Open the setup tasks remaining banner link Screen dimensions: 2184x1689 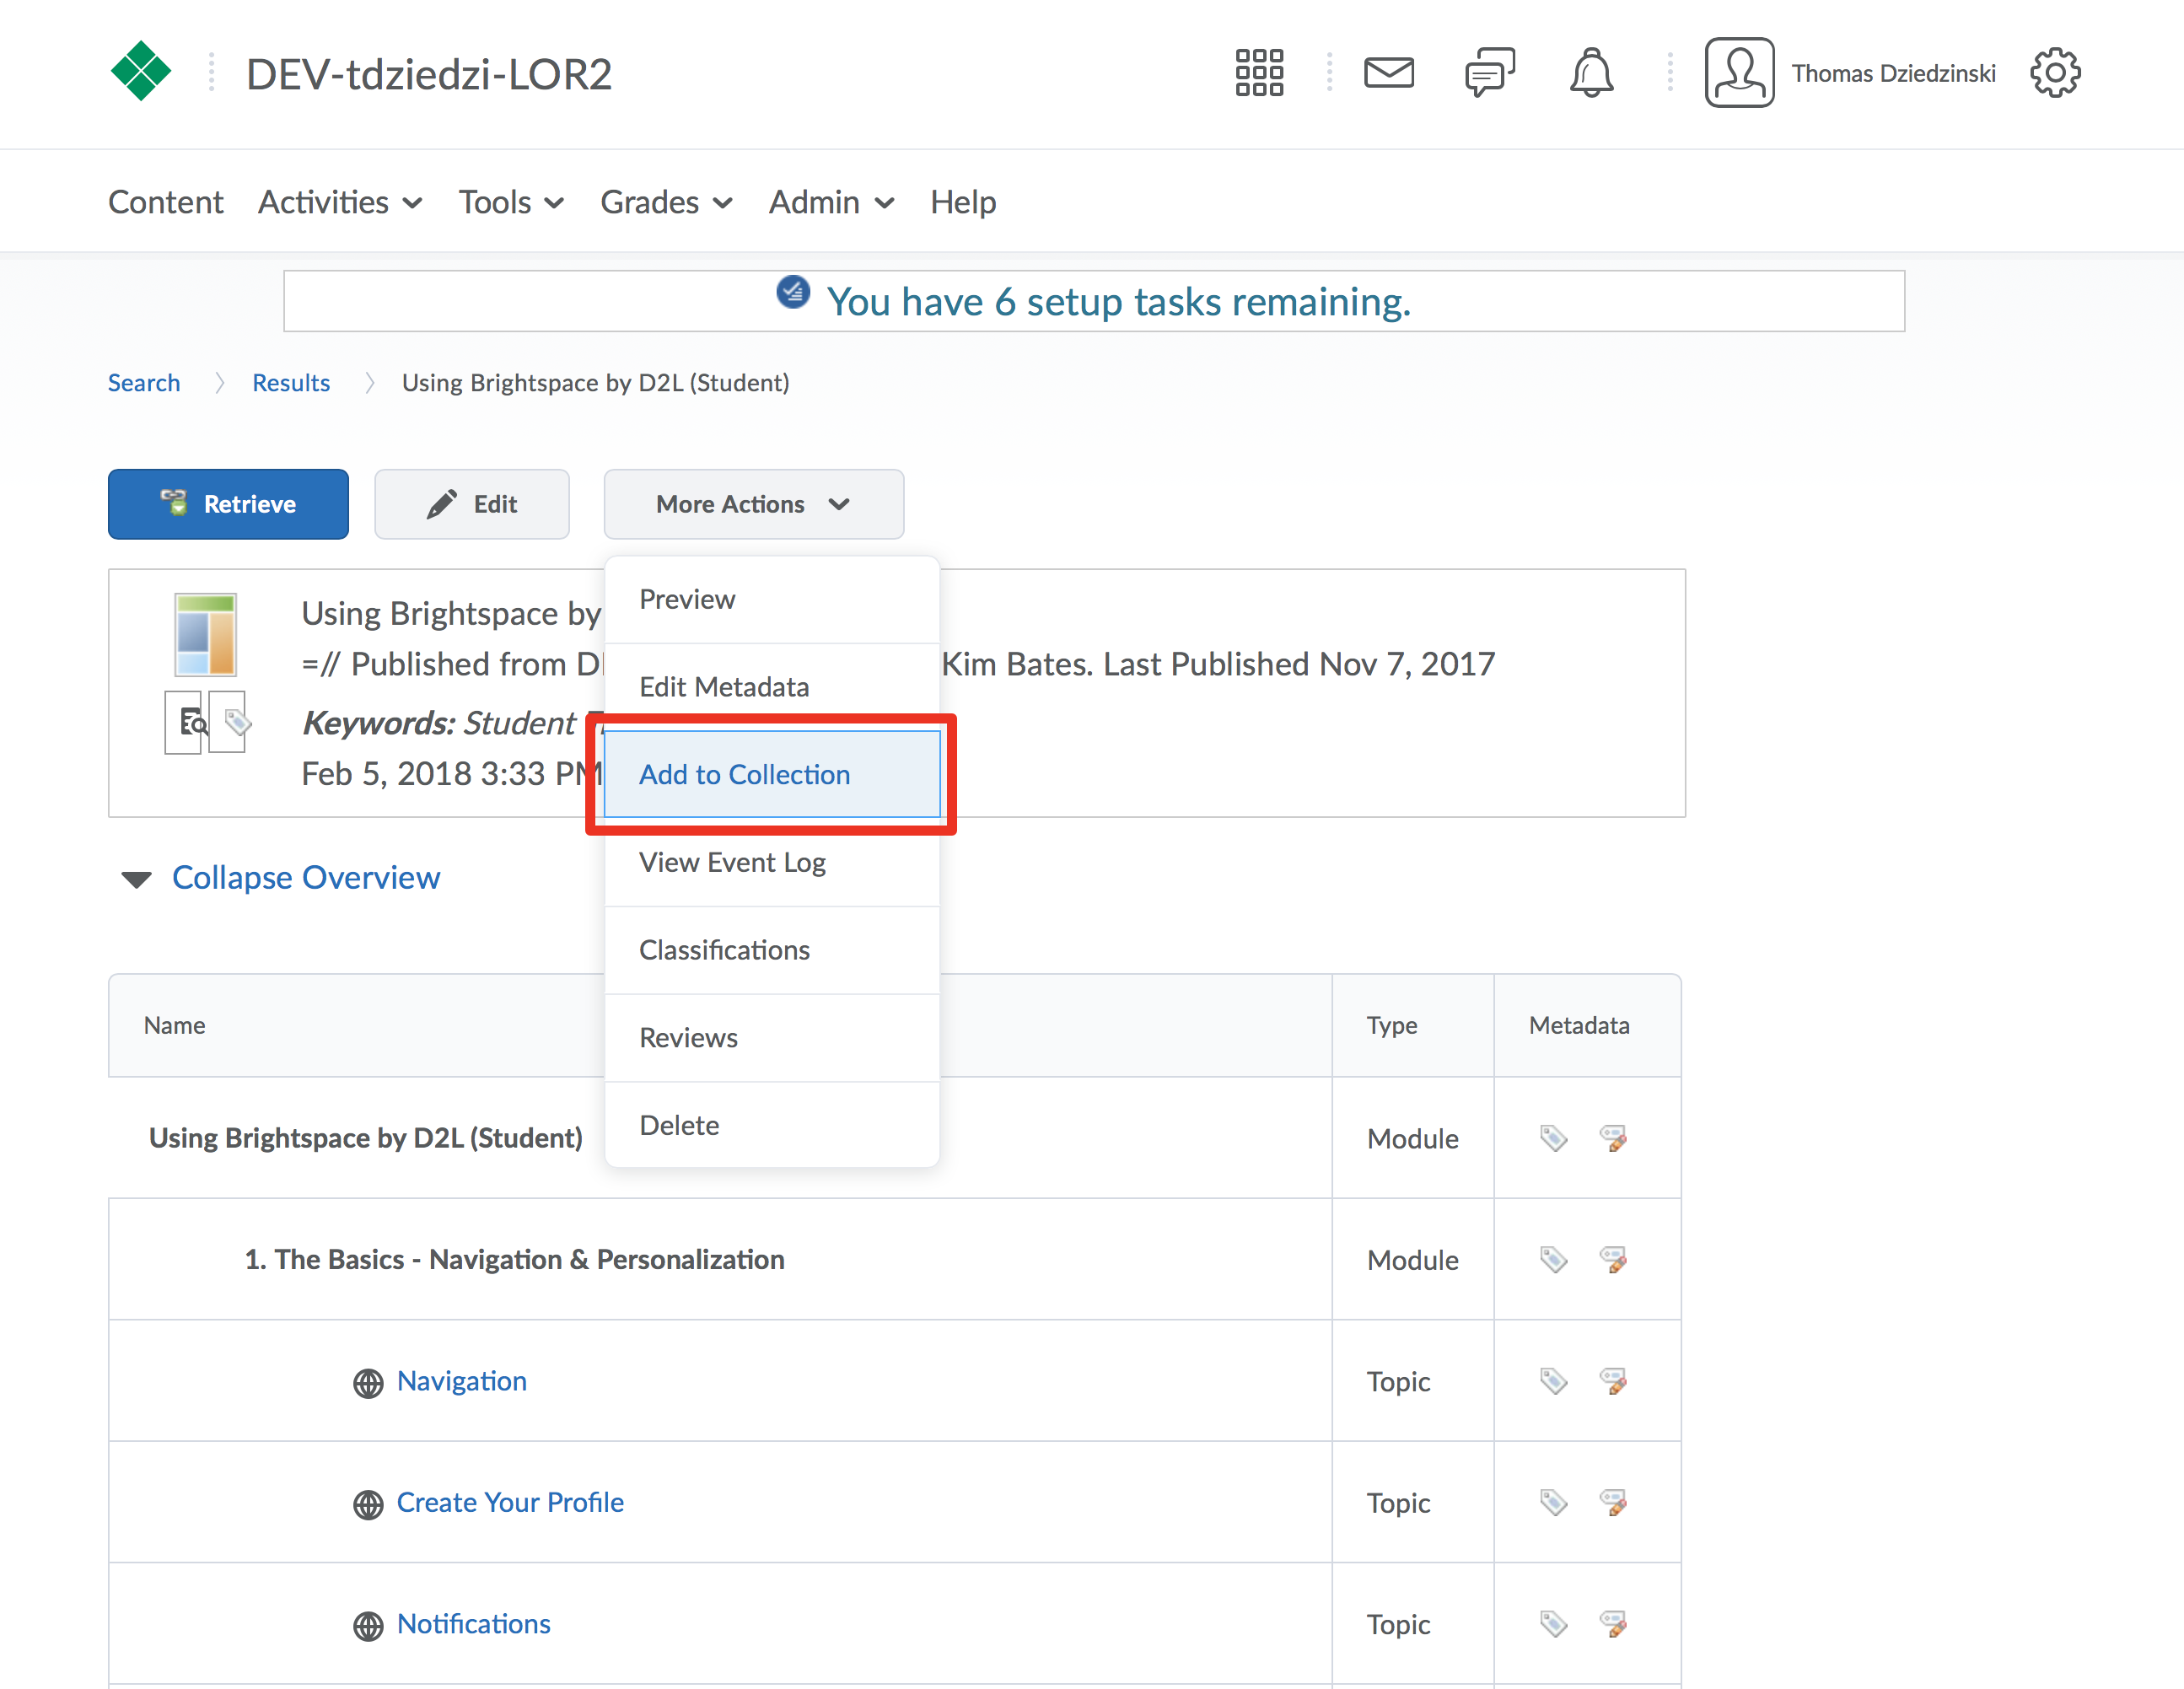pyautogui.click(x=1118, y=301)
